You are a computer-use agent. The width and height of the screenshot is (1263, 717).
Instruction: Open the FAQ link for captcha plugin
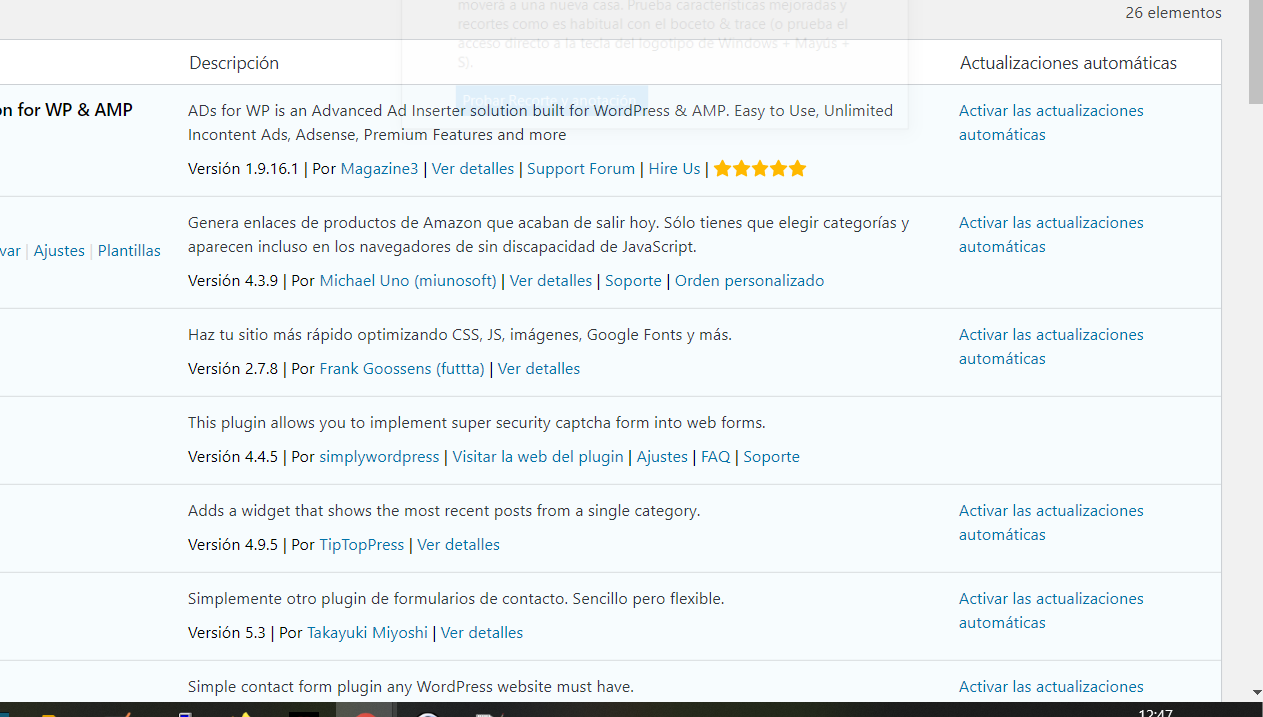(715, 457)
